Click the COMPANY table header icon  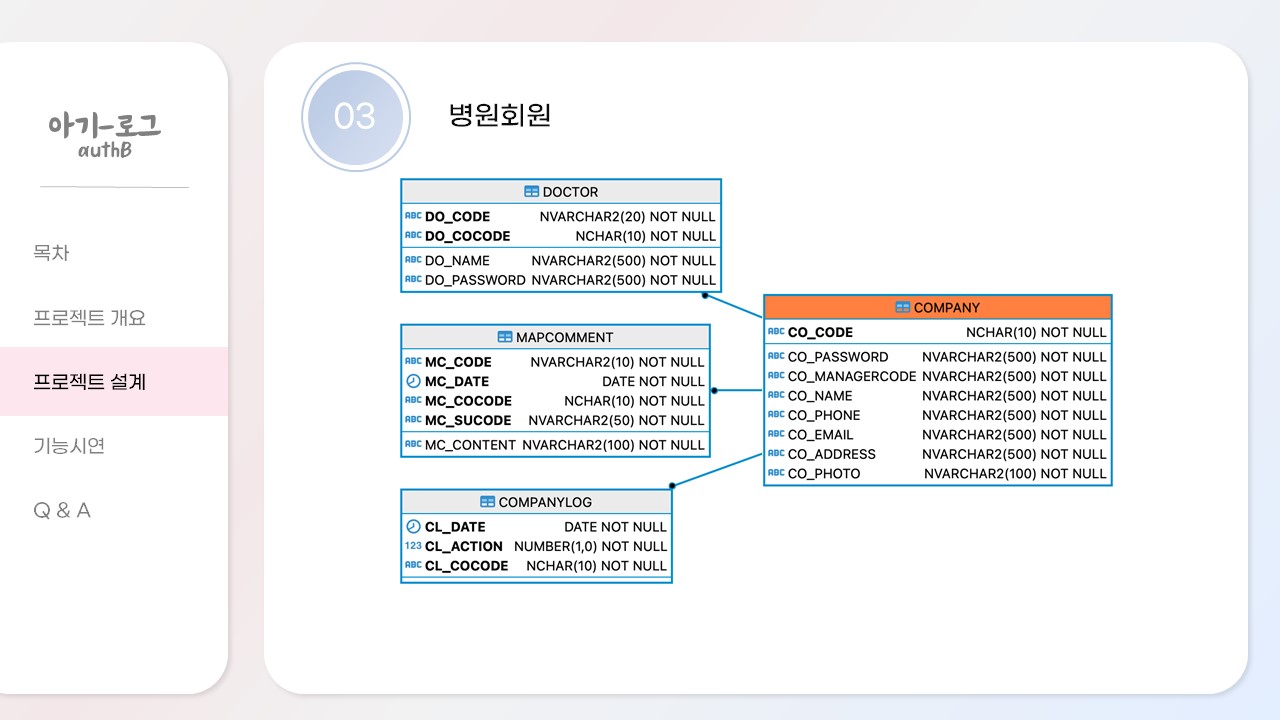[902, 308]
